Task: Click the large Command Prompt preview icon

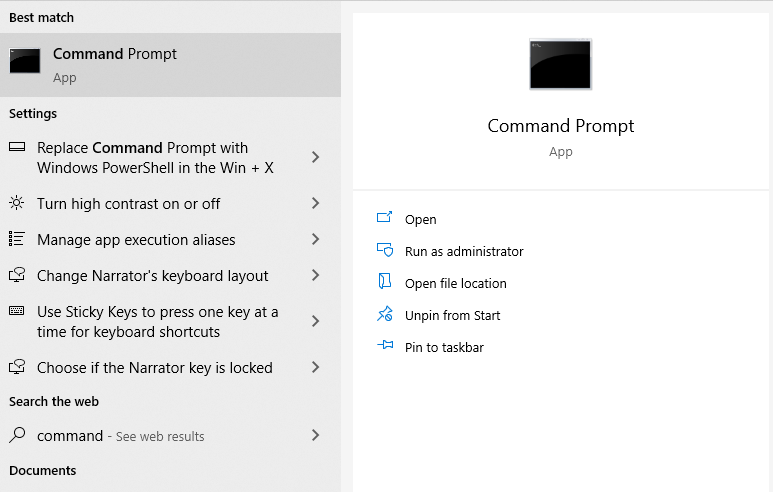Action: 560,65
